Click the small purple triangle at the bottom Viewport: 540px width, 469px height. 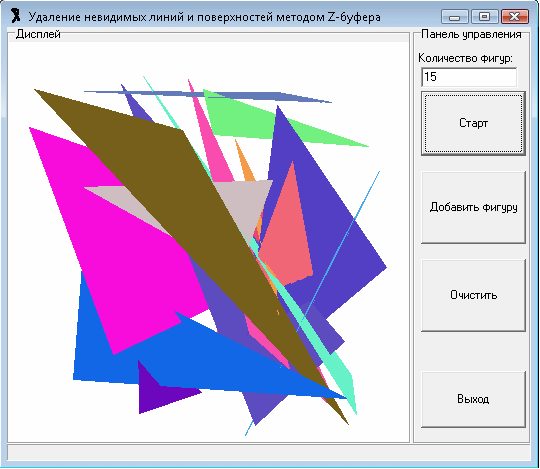tap(157, 394)
